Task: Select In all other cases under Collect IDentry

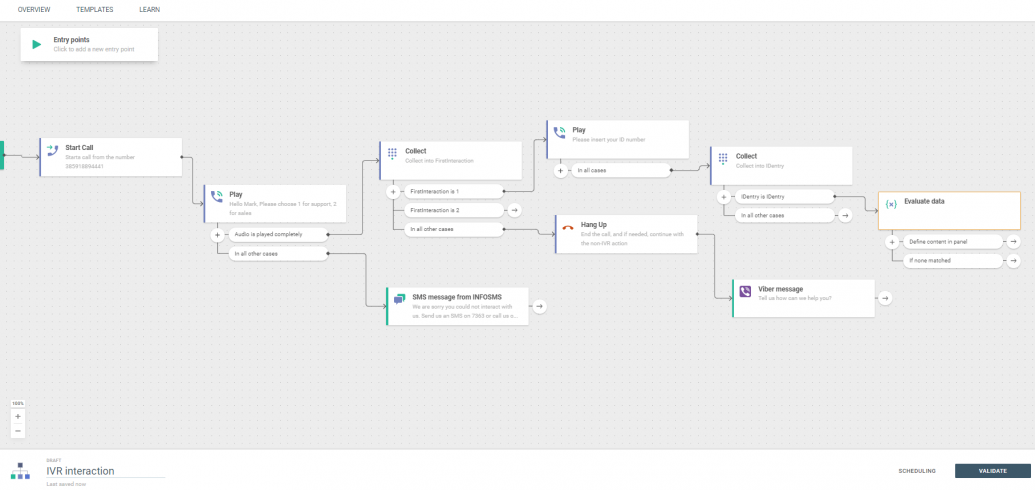Action: 784,215
